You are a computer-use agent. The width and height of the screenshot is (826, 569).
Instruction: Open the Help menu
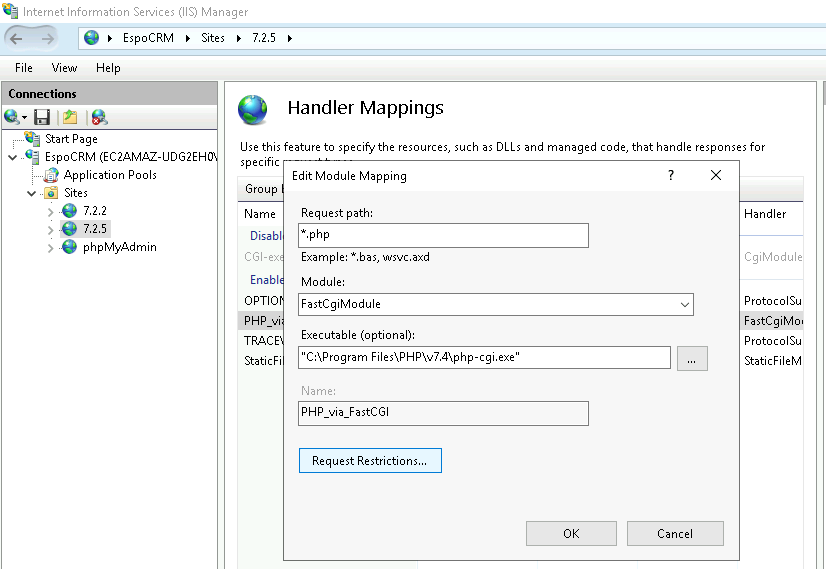108,68
